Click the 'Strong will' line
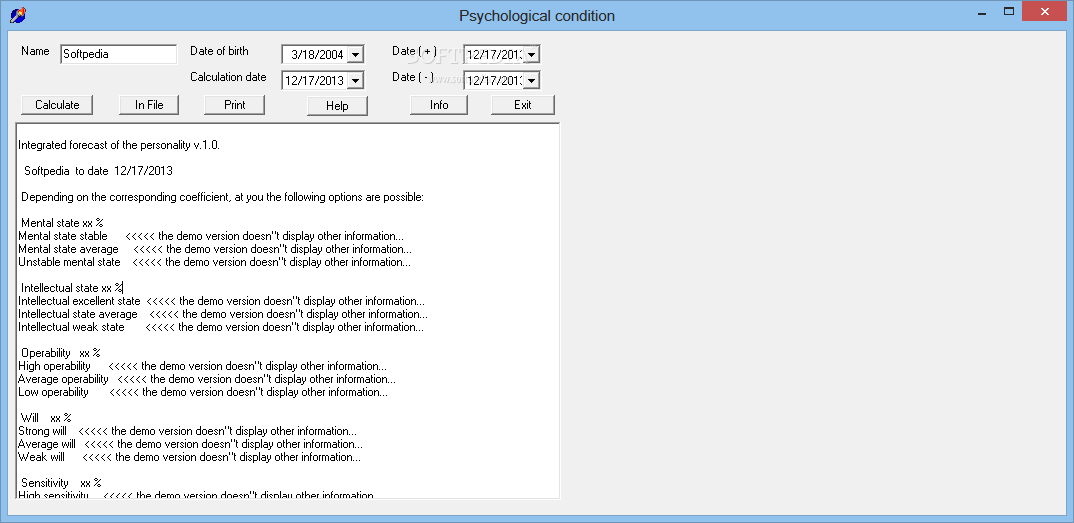1074x523 pixels. pos(188,431)
